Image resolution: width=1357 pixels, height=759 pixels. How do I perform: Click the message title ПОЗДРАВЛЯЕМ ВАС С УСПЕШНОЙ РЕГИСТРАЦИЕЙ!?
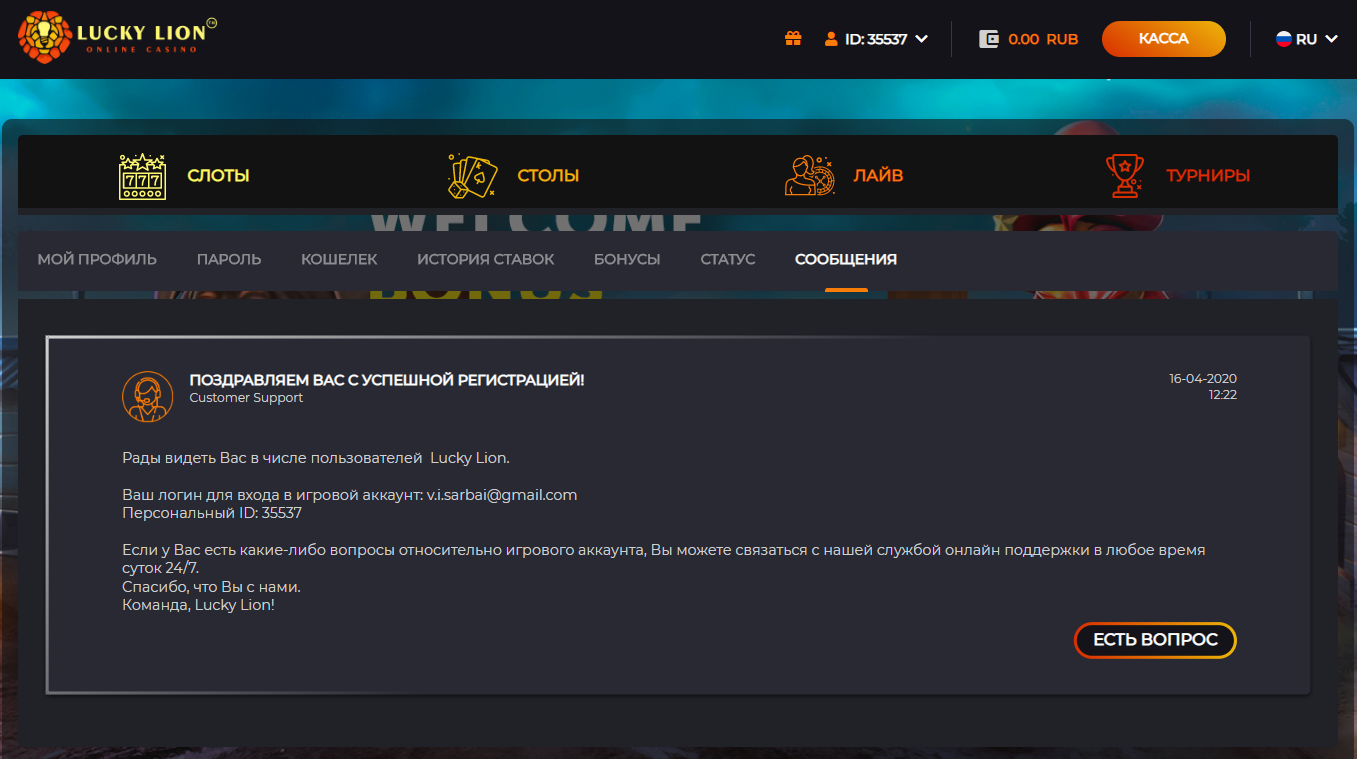[x=387, y=381]
